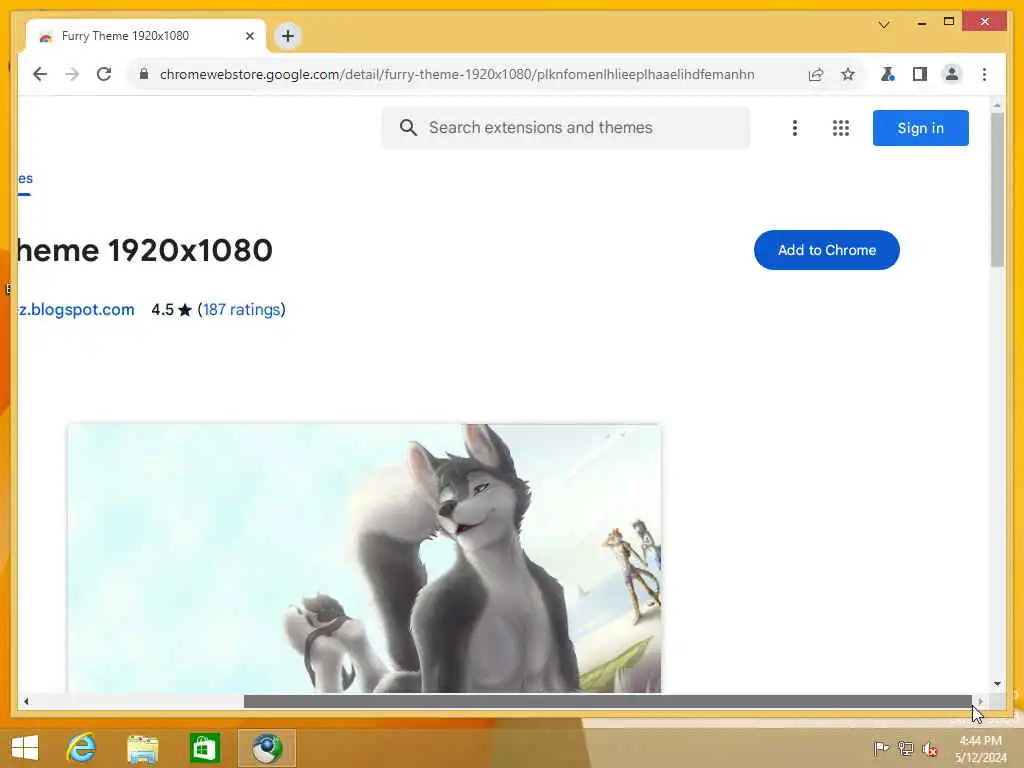Screen dimensions: 1024x768
Task: Focus the Search extensions and themes field
Action: 566,127
